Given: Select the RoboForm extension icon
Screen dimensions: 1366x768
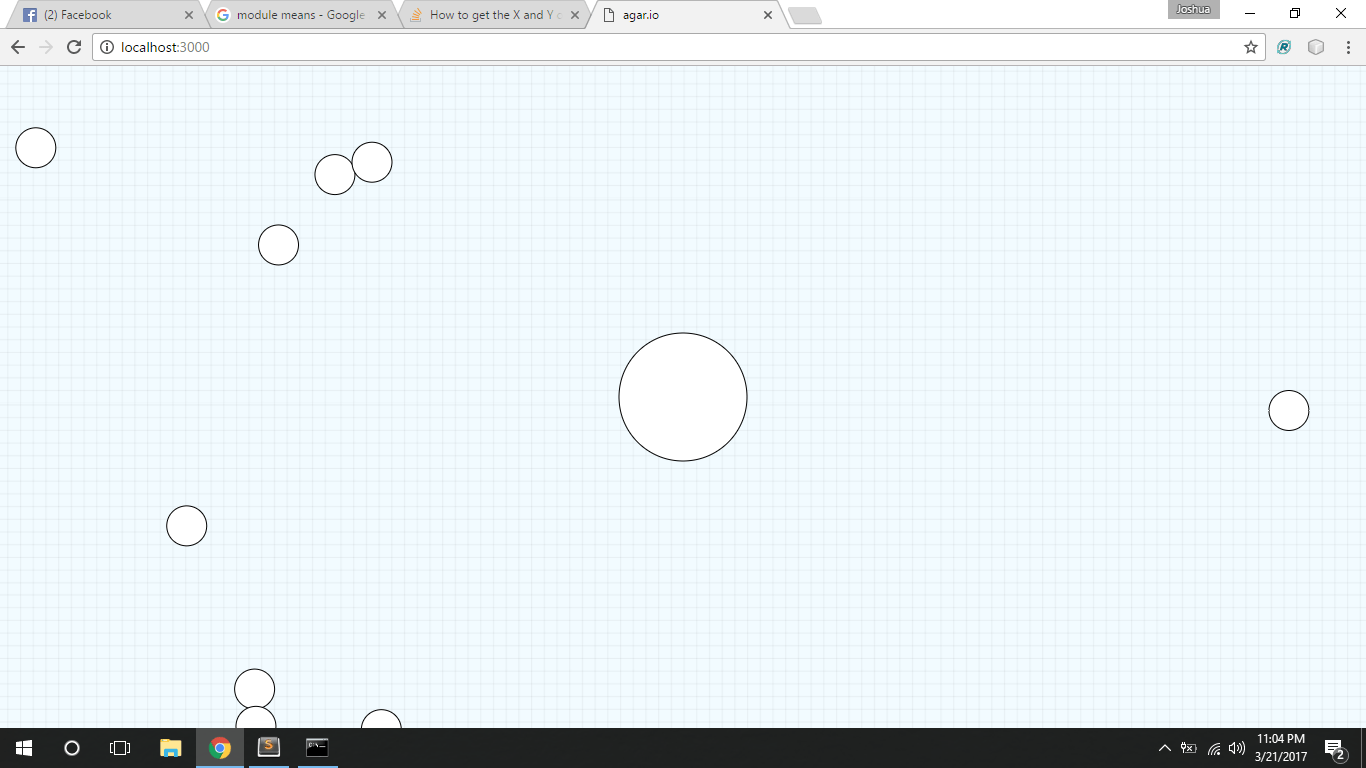Looking at the screenshot, I should (x=1283, y=47).
